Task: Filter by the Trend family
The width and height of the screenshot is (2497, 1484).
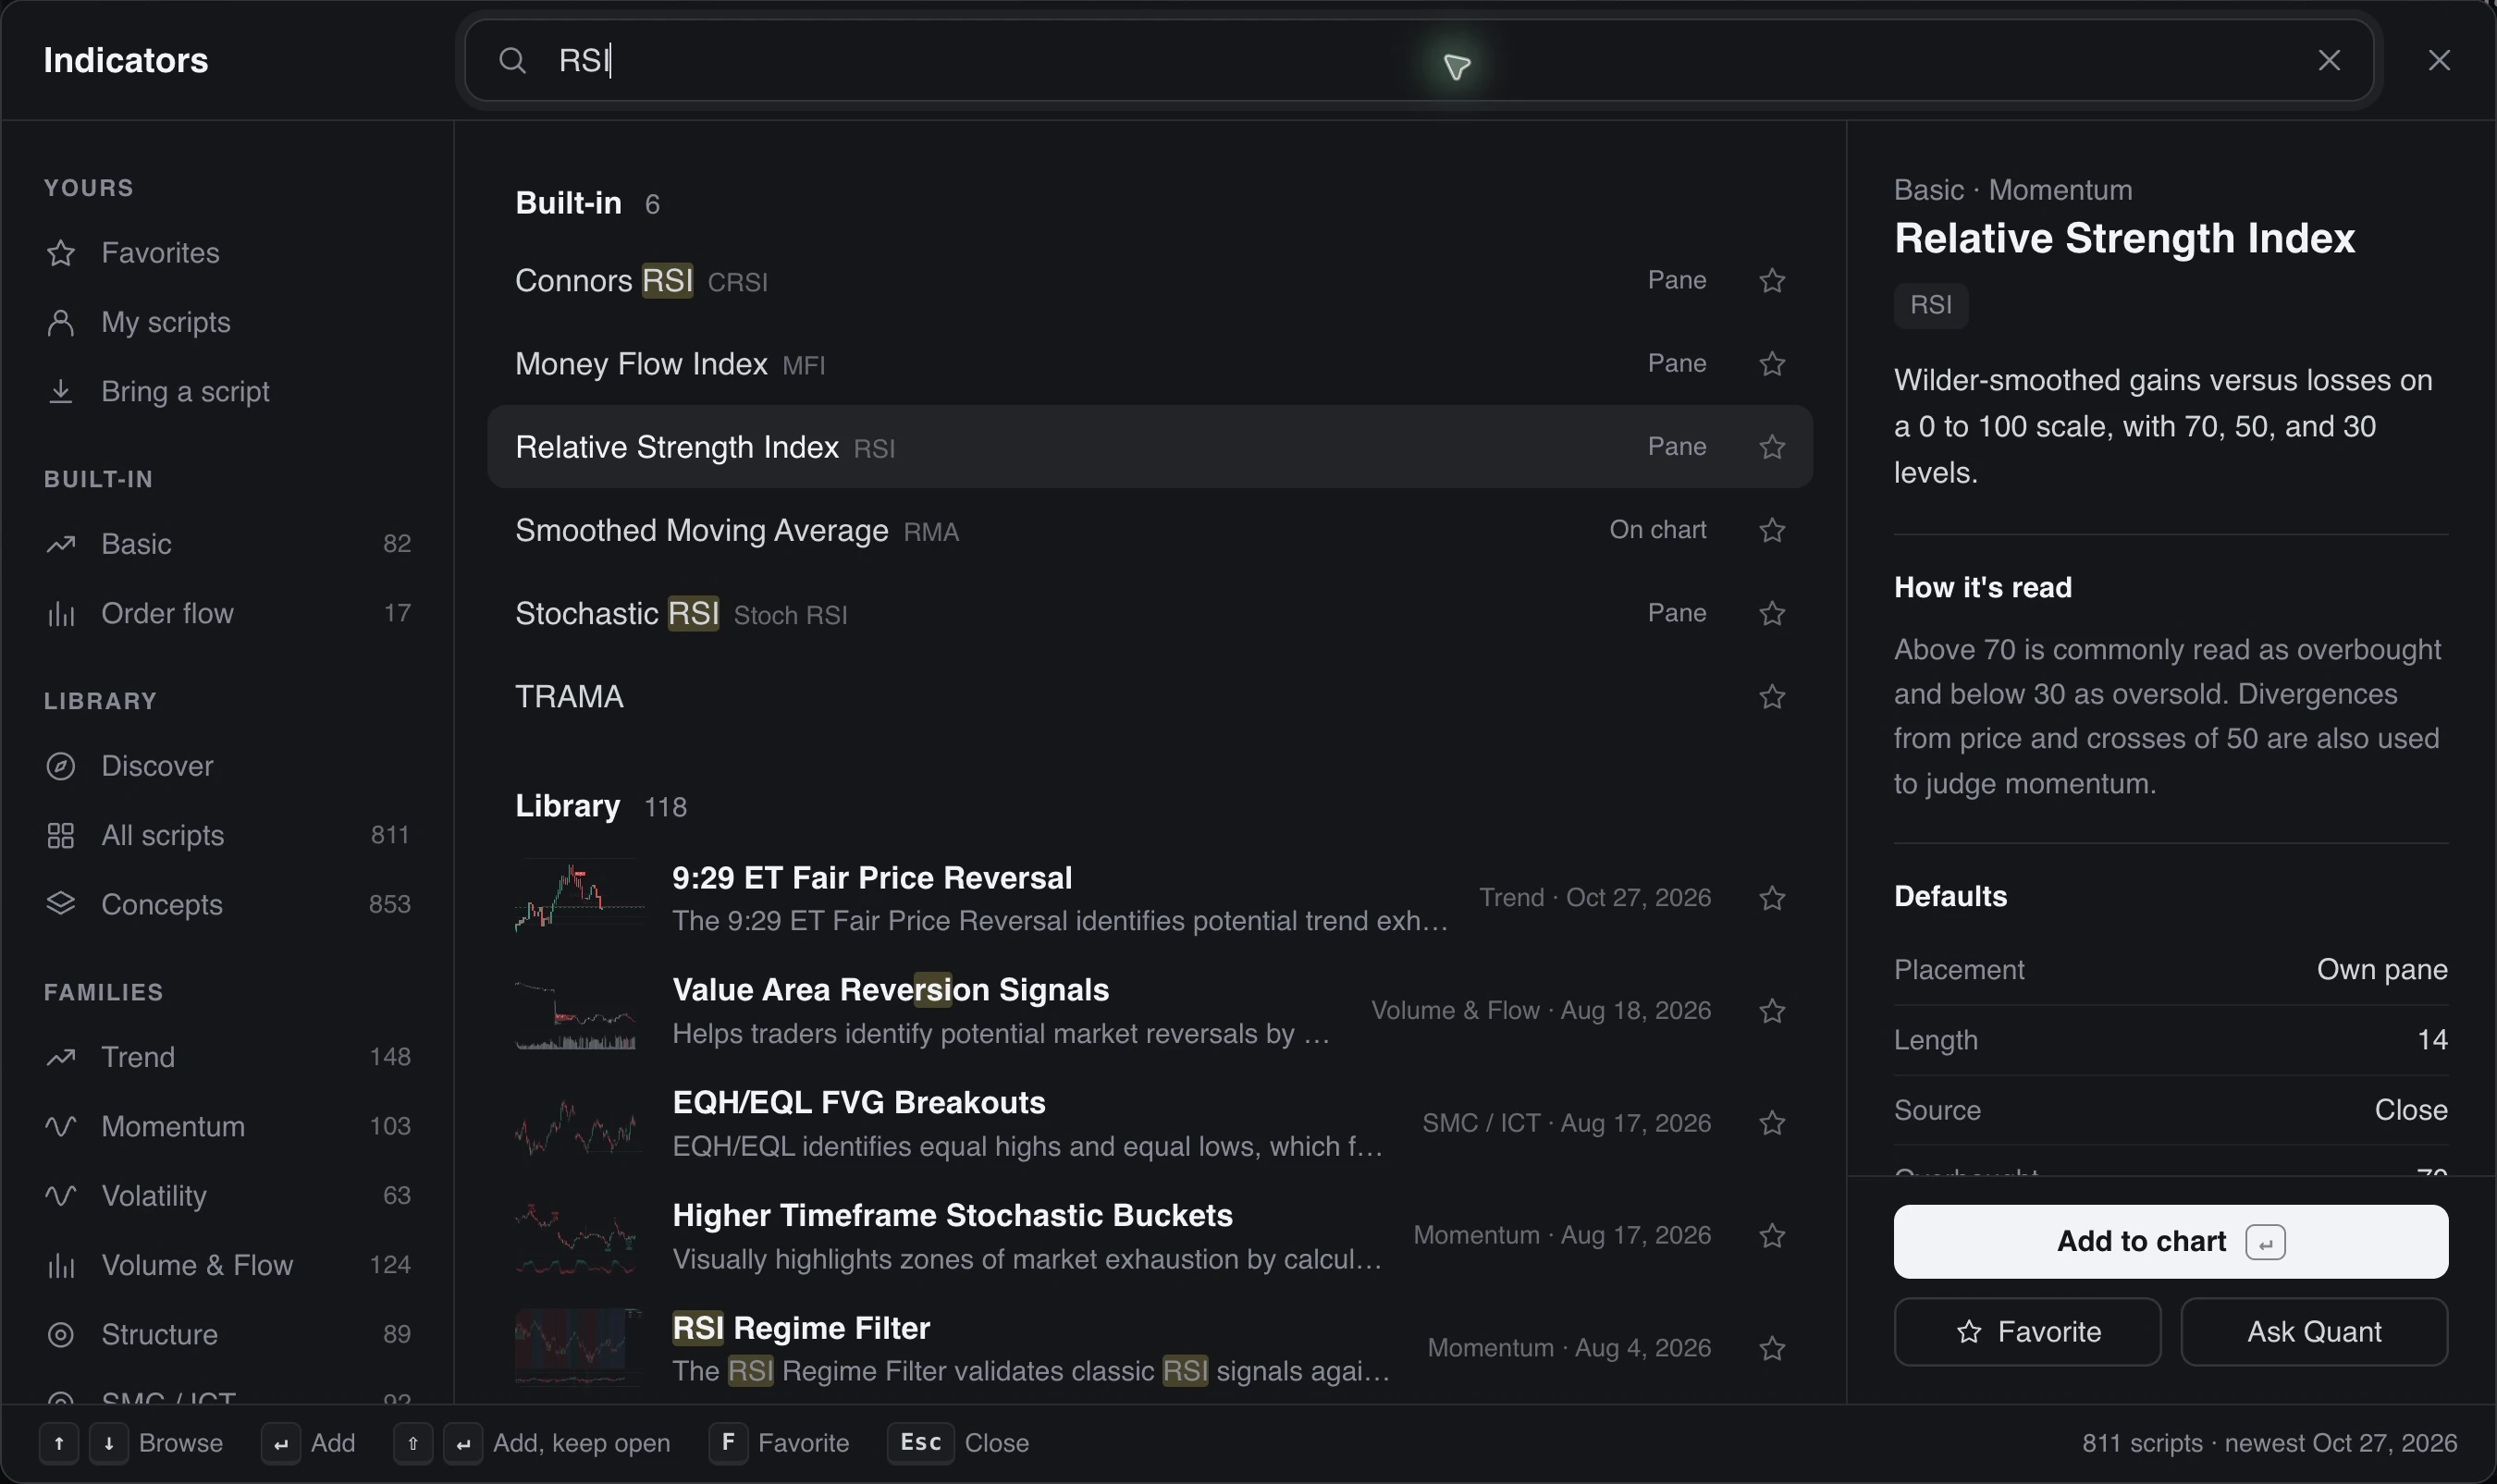Action: pos(228,1056)
